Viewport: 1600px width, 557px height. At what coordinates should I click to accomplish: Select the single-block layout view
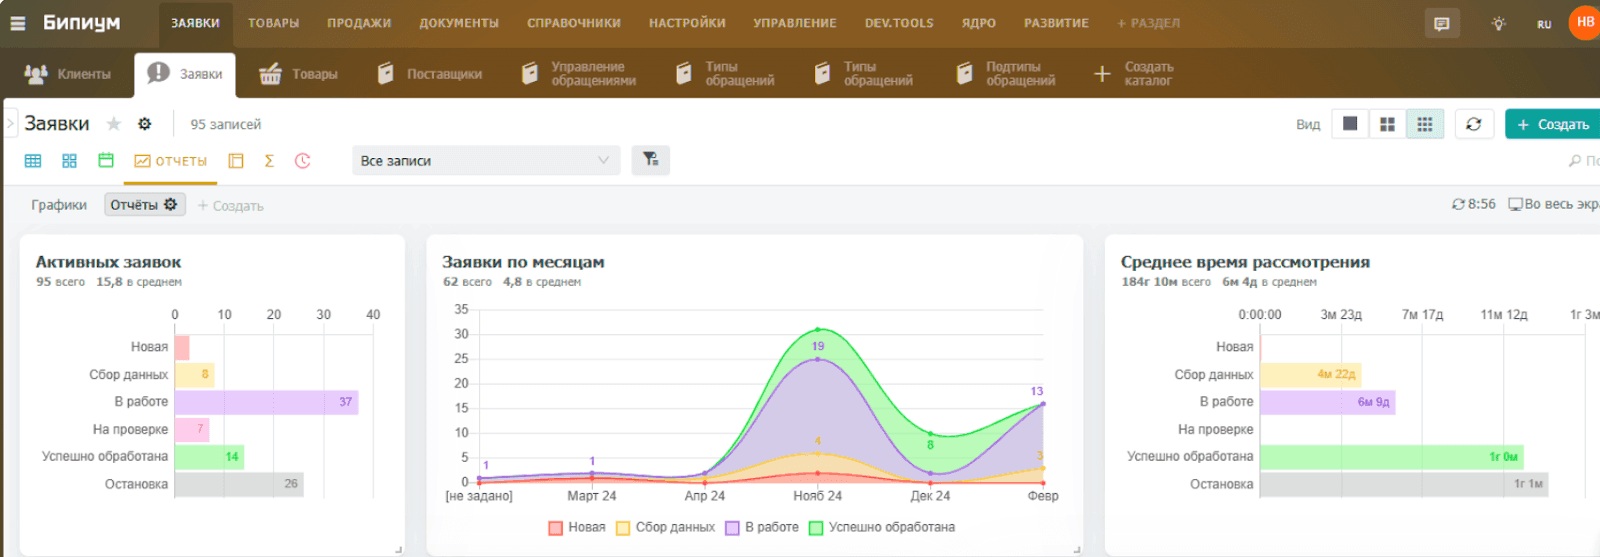[1350, 124]
